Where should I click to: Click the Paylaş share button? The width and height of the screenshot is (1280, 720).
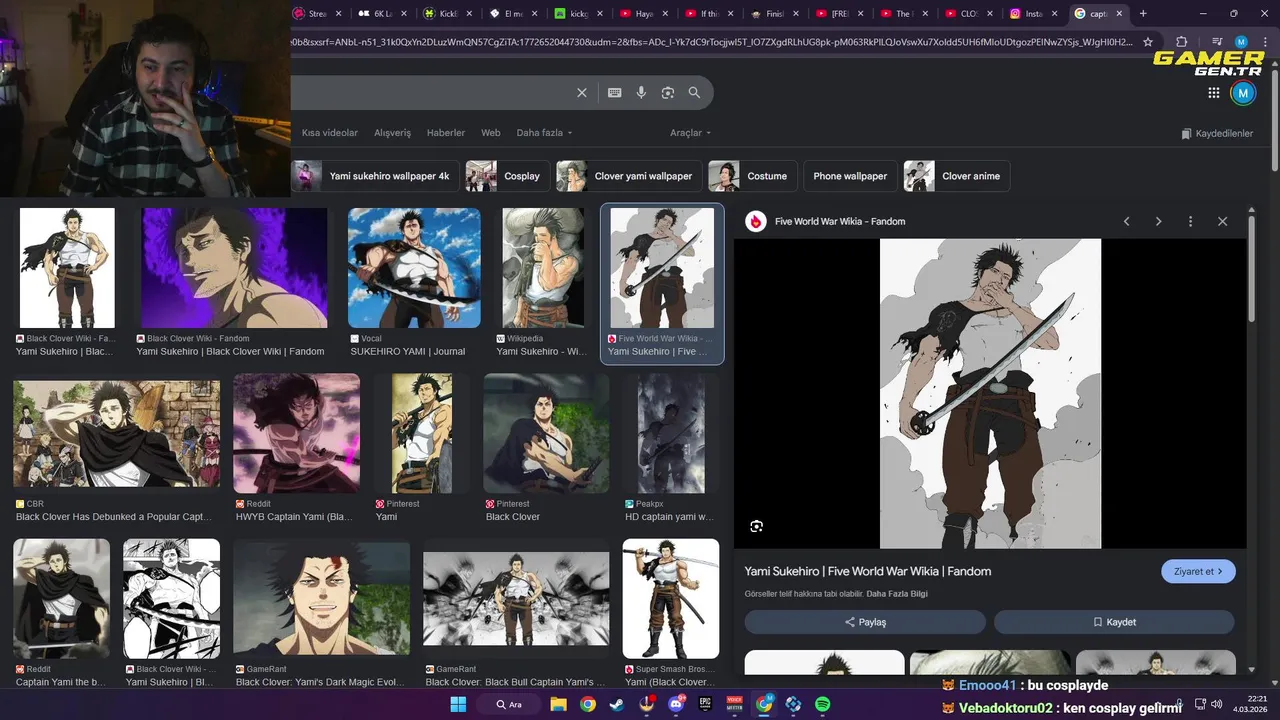click(x=865, y=622)
